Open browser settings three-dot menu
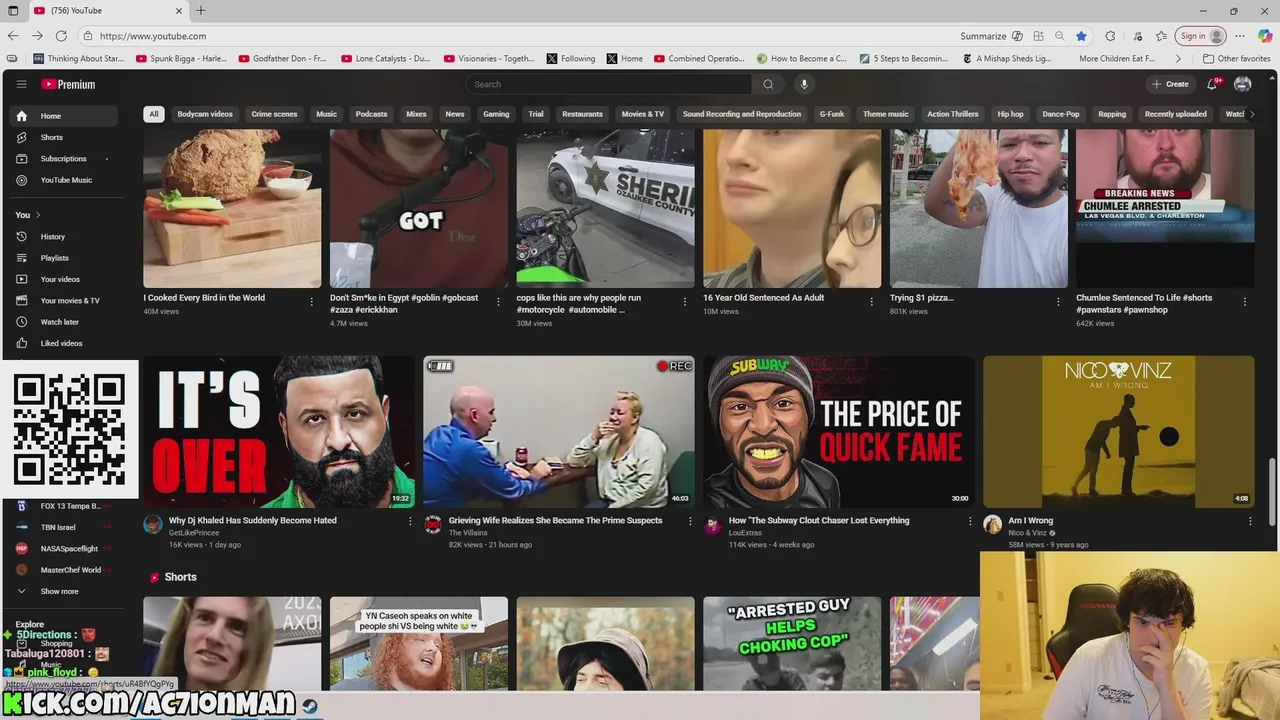The width and height of the screenshot is (1280, 720). [x=1240, y=36]
